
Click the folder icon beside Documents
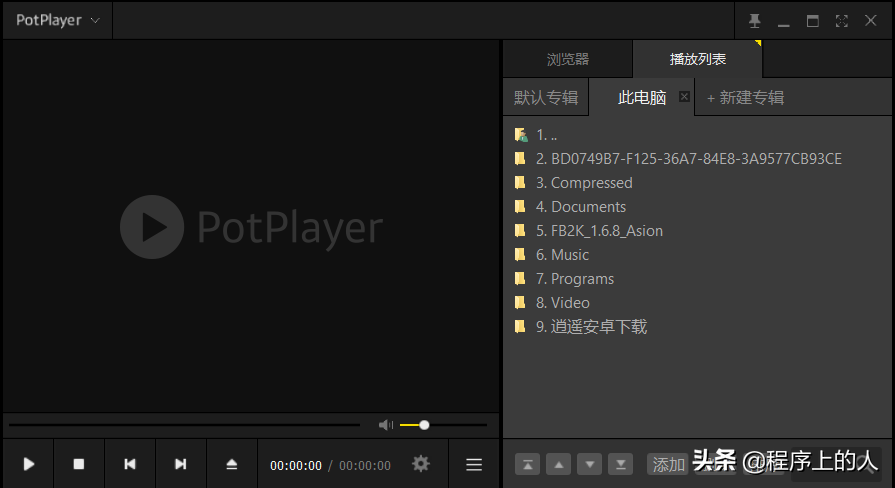[520, 206]
